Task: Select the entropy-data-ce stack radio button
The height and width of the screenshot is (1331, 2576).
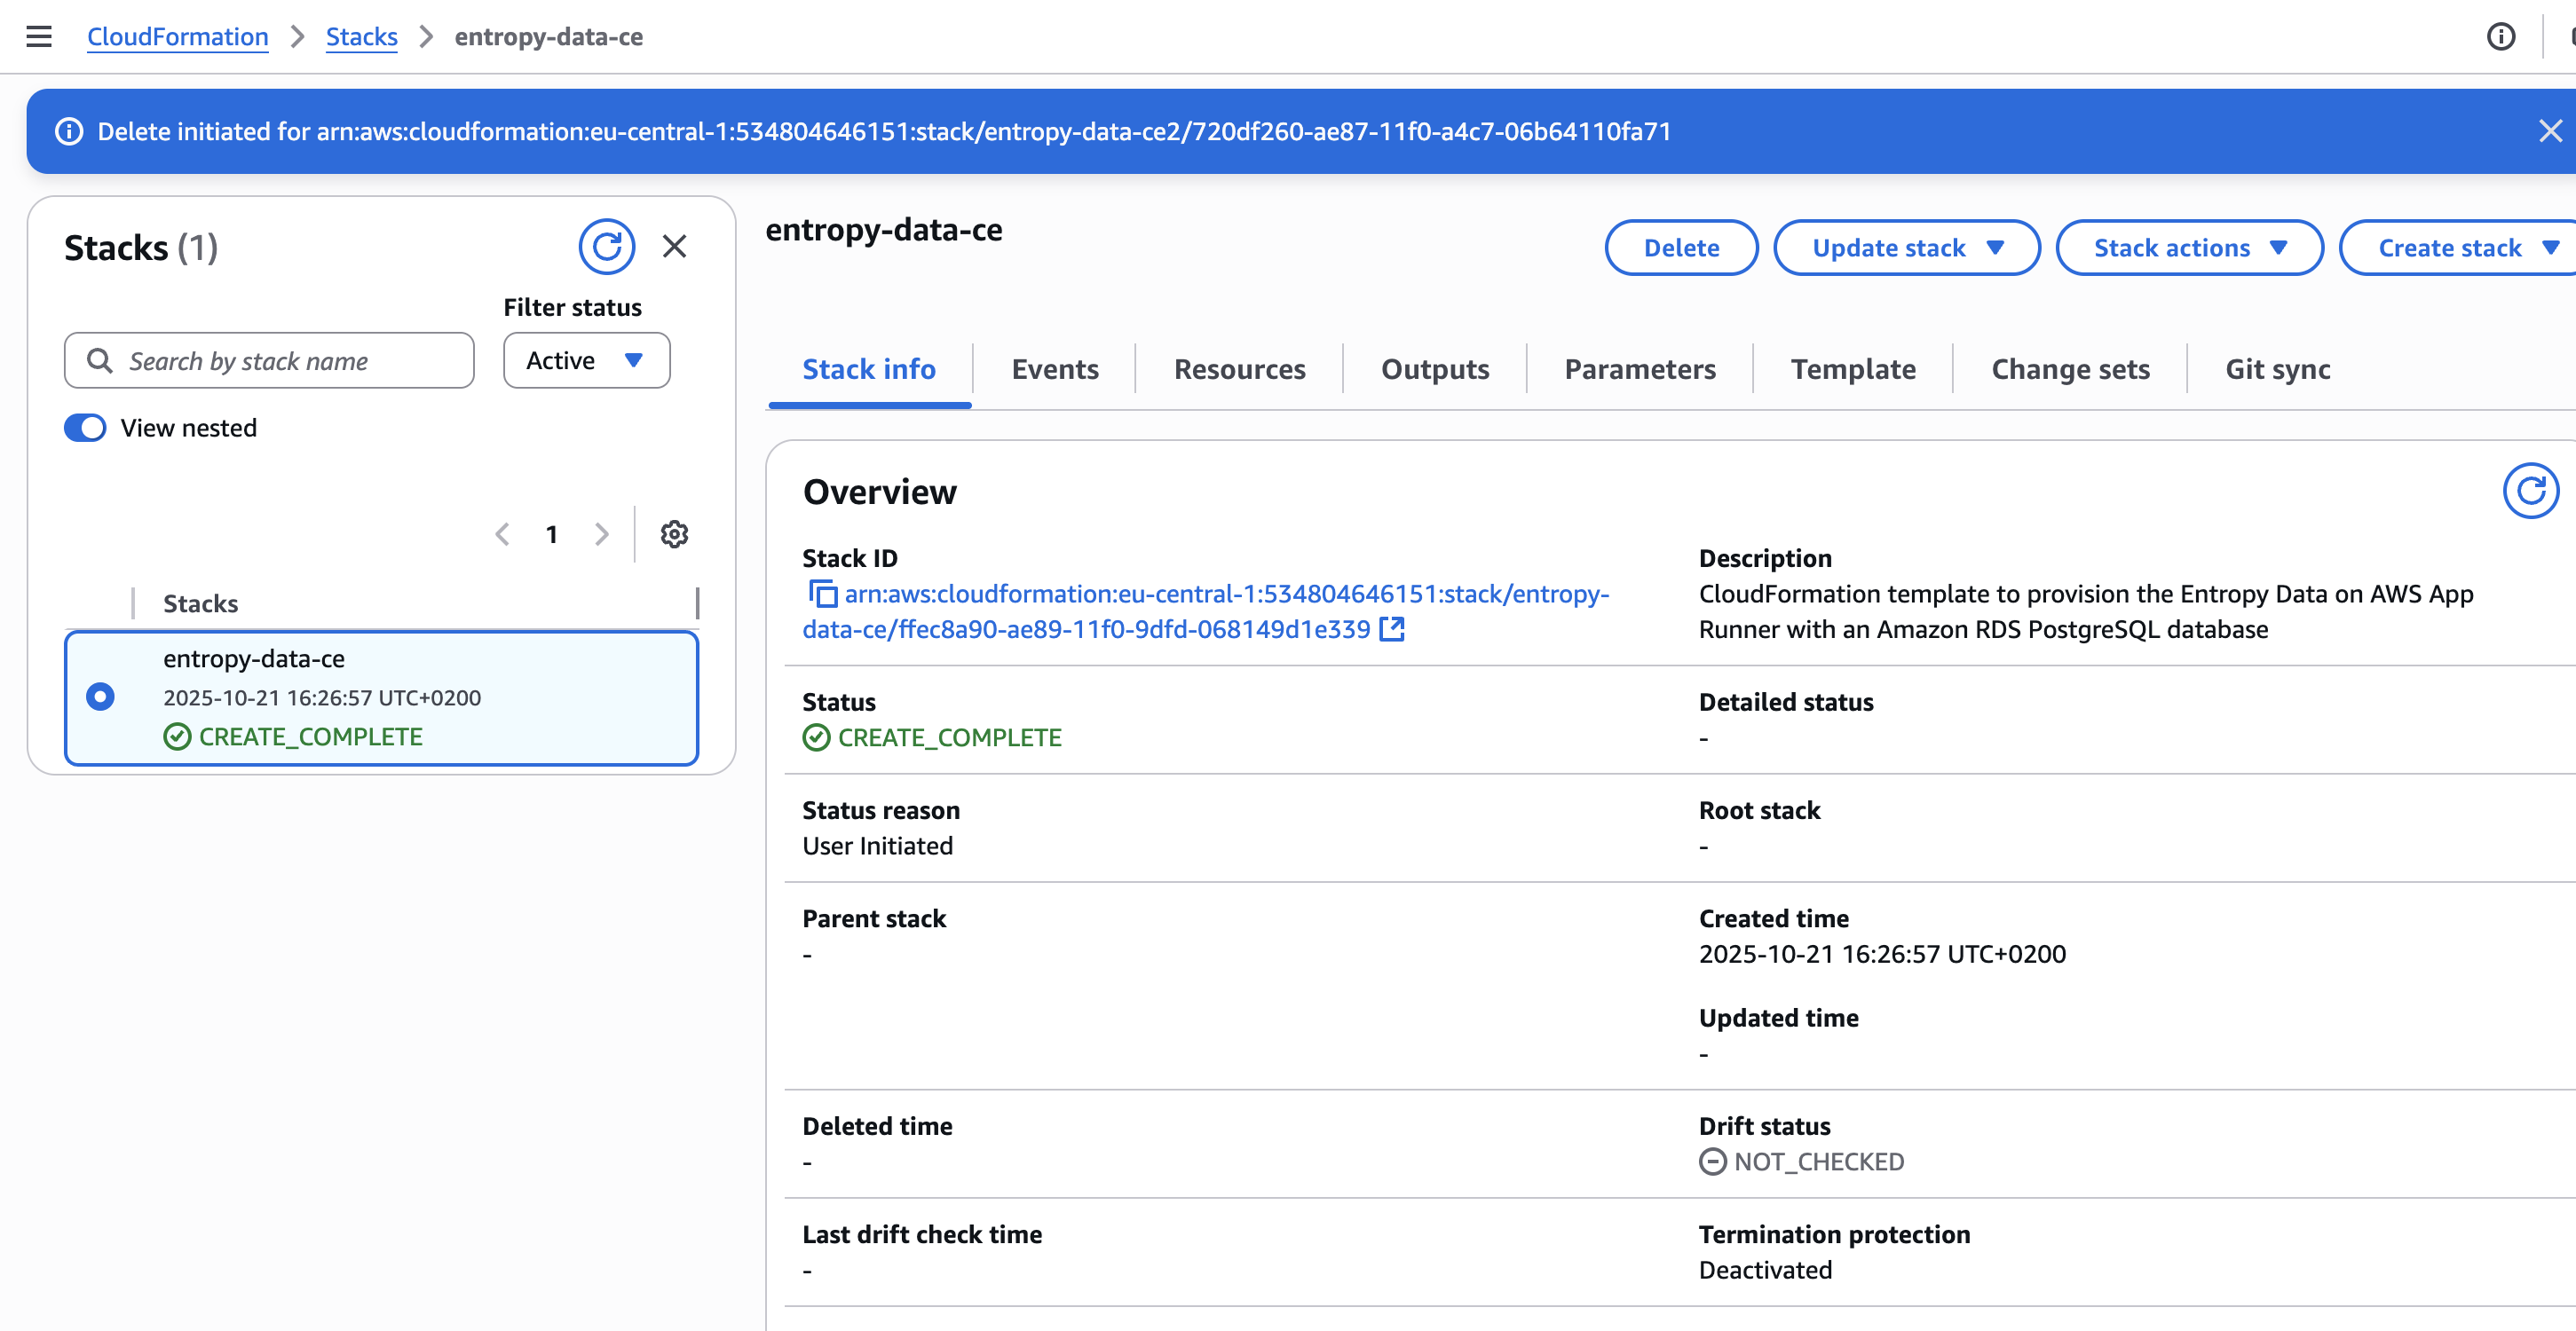Action: (x=100, y=696)
